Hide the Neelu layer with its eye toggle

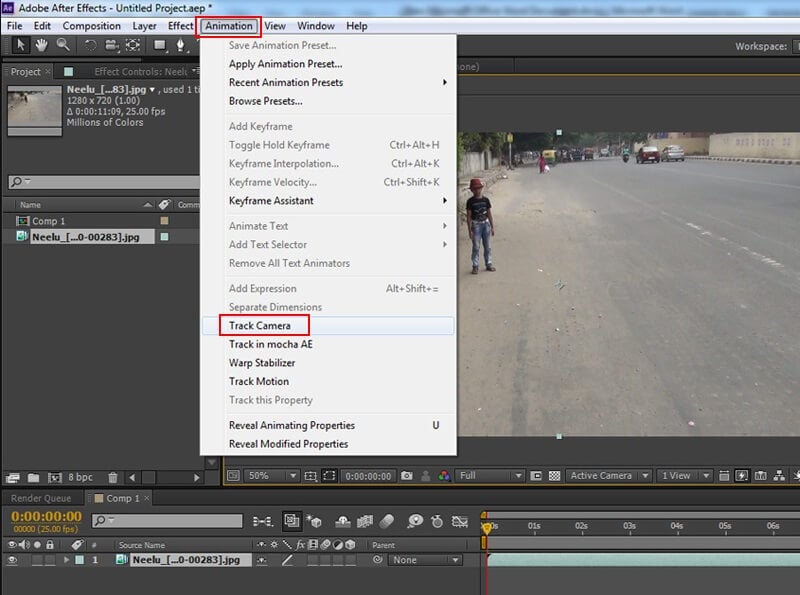coord(13,559)
